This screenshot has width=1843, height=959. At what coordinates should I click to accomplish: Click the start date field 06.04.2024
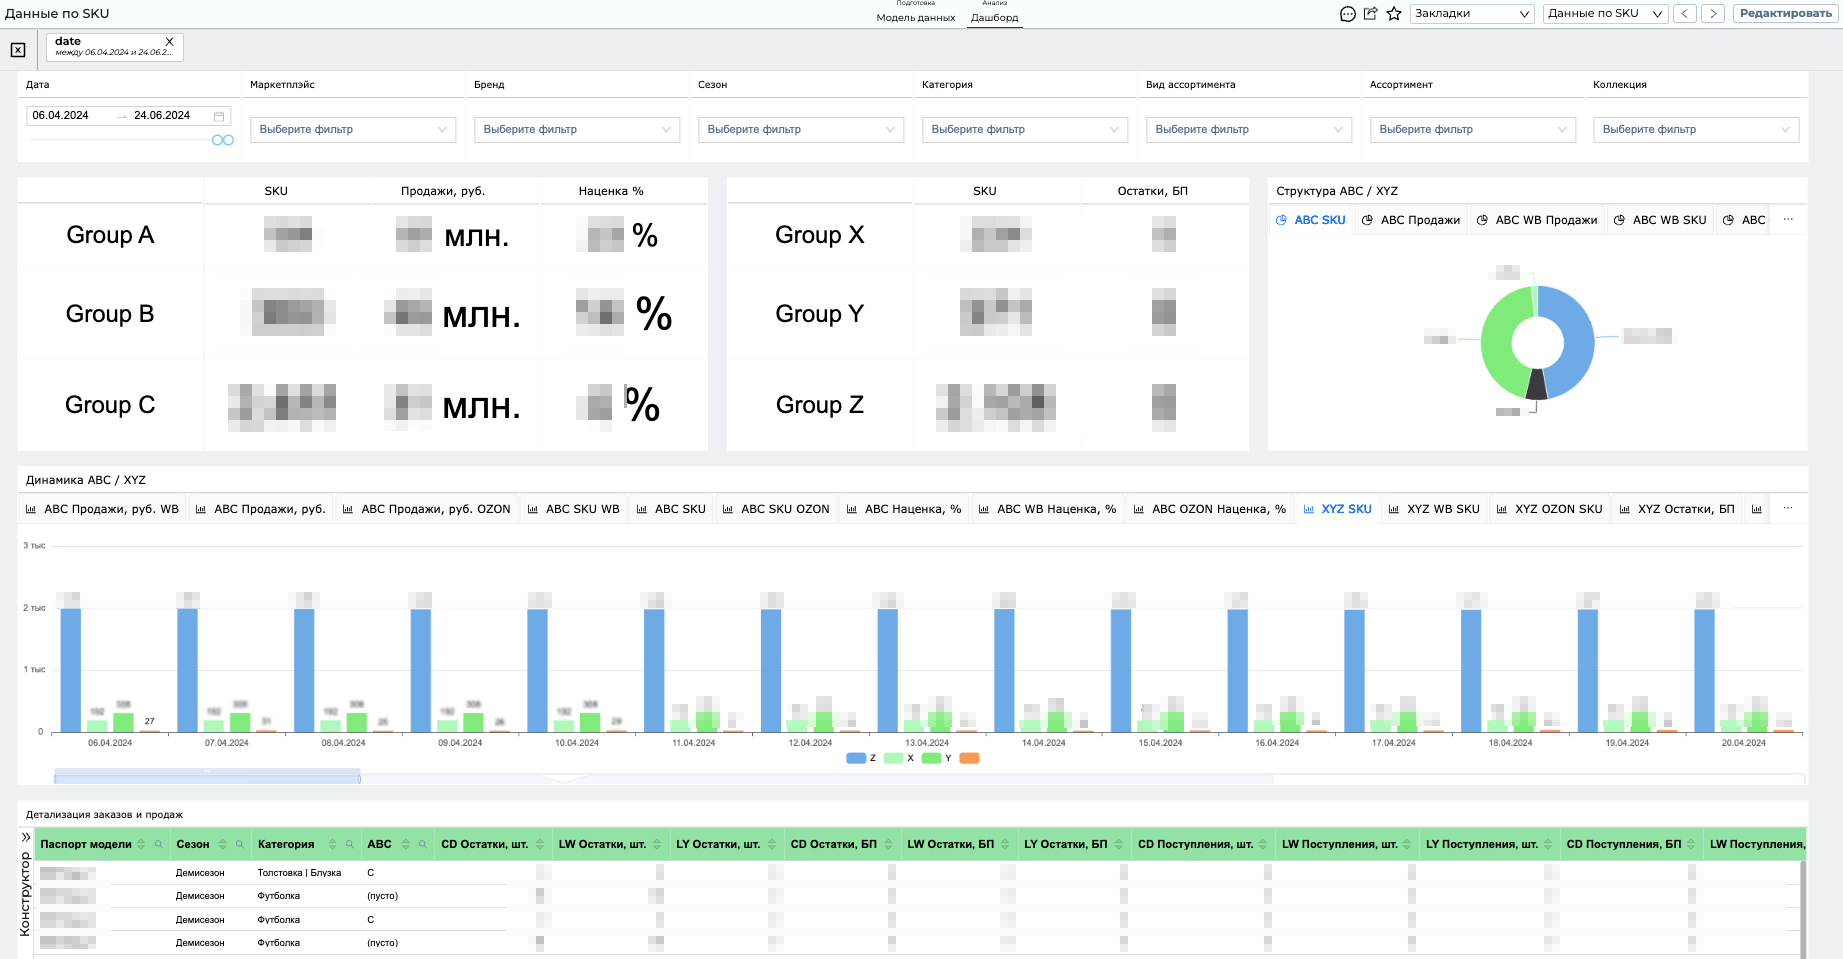tap(61, 116)
